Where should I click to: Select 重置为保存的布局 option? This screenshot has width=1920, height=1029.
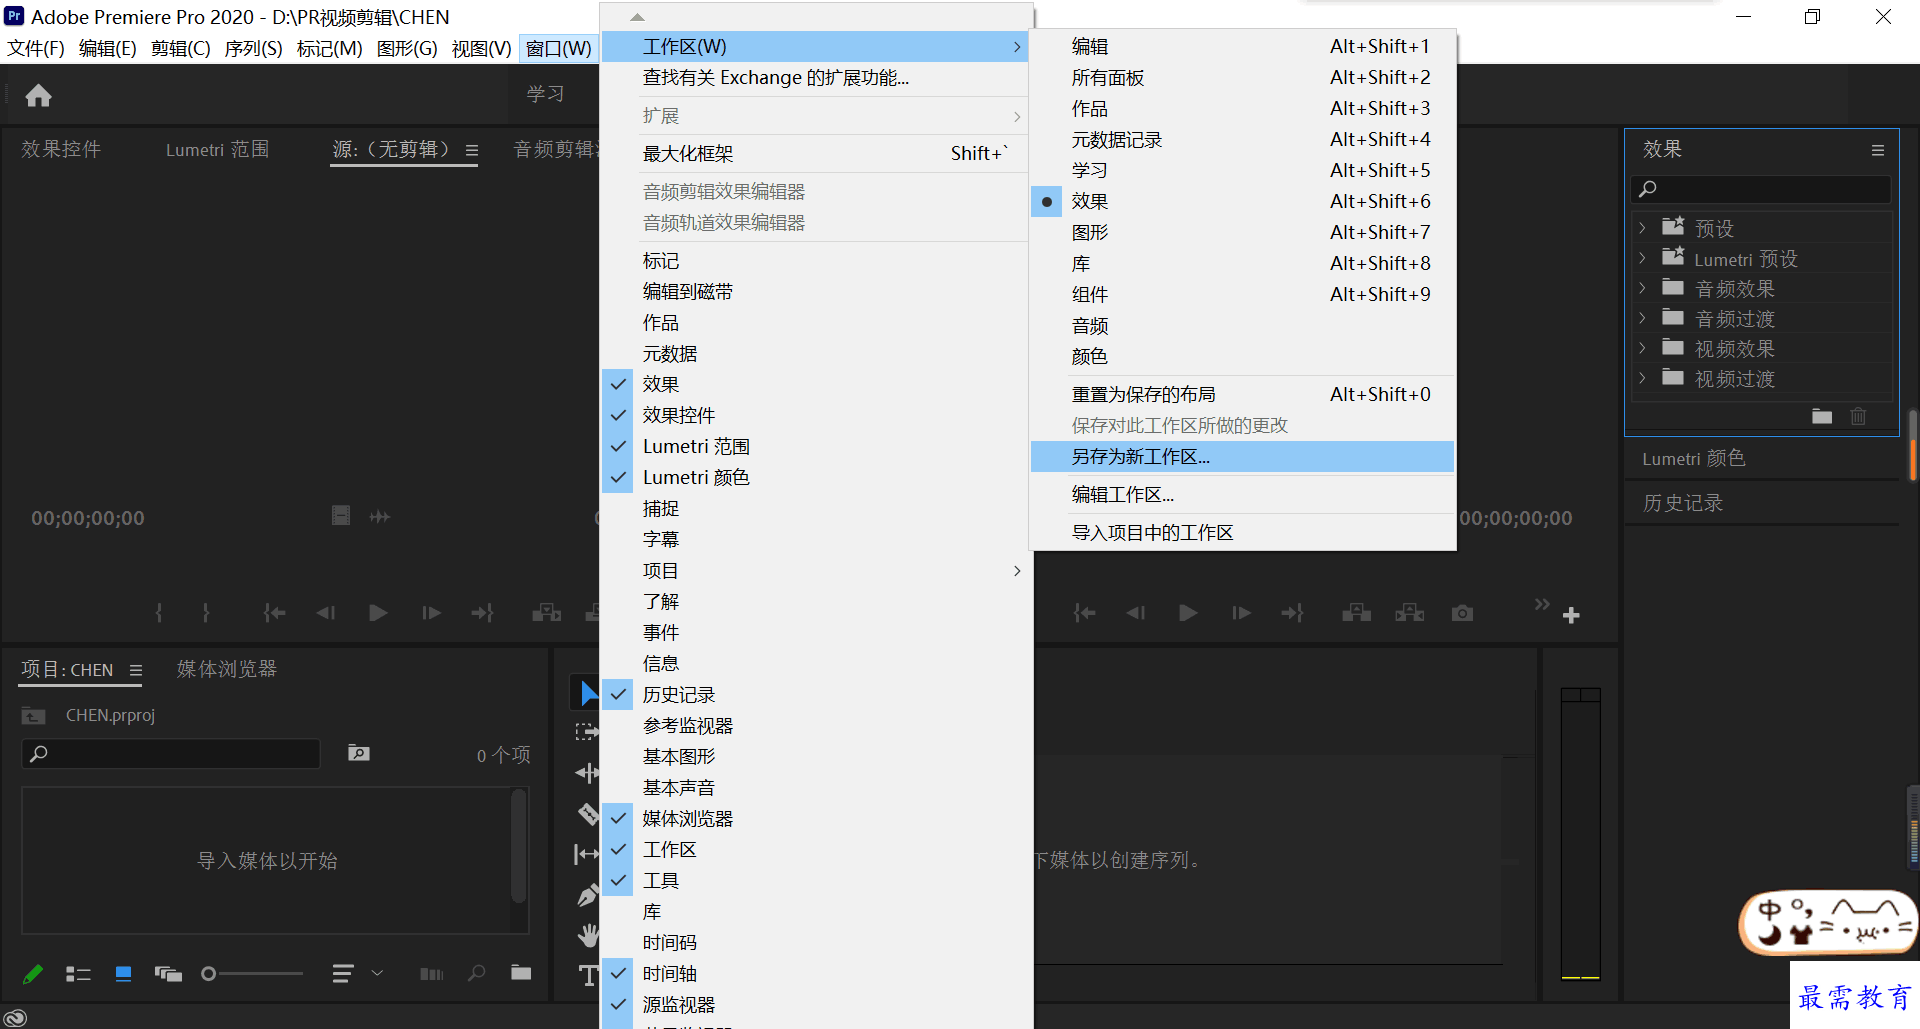click(1242, 394)
